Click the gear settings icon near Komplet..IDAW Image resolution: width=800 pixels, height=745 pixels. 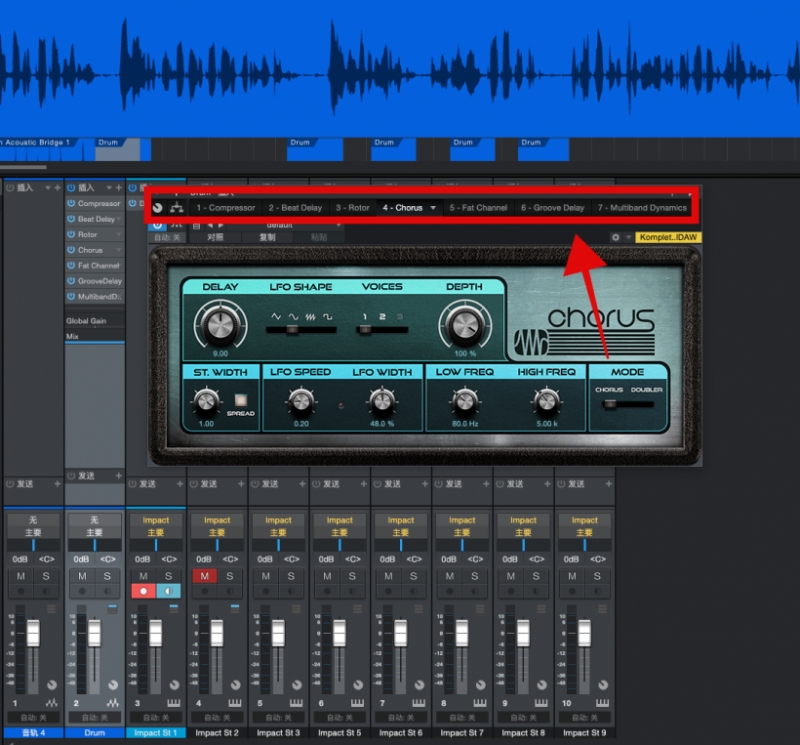pyautogui.click(x=615, y=237)
